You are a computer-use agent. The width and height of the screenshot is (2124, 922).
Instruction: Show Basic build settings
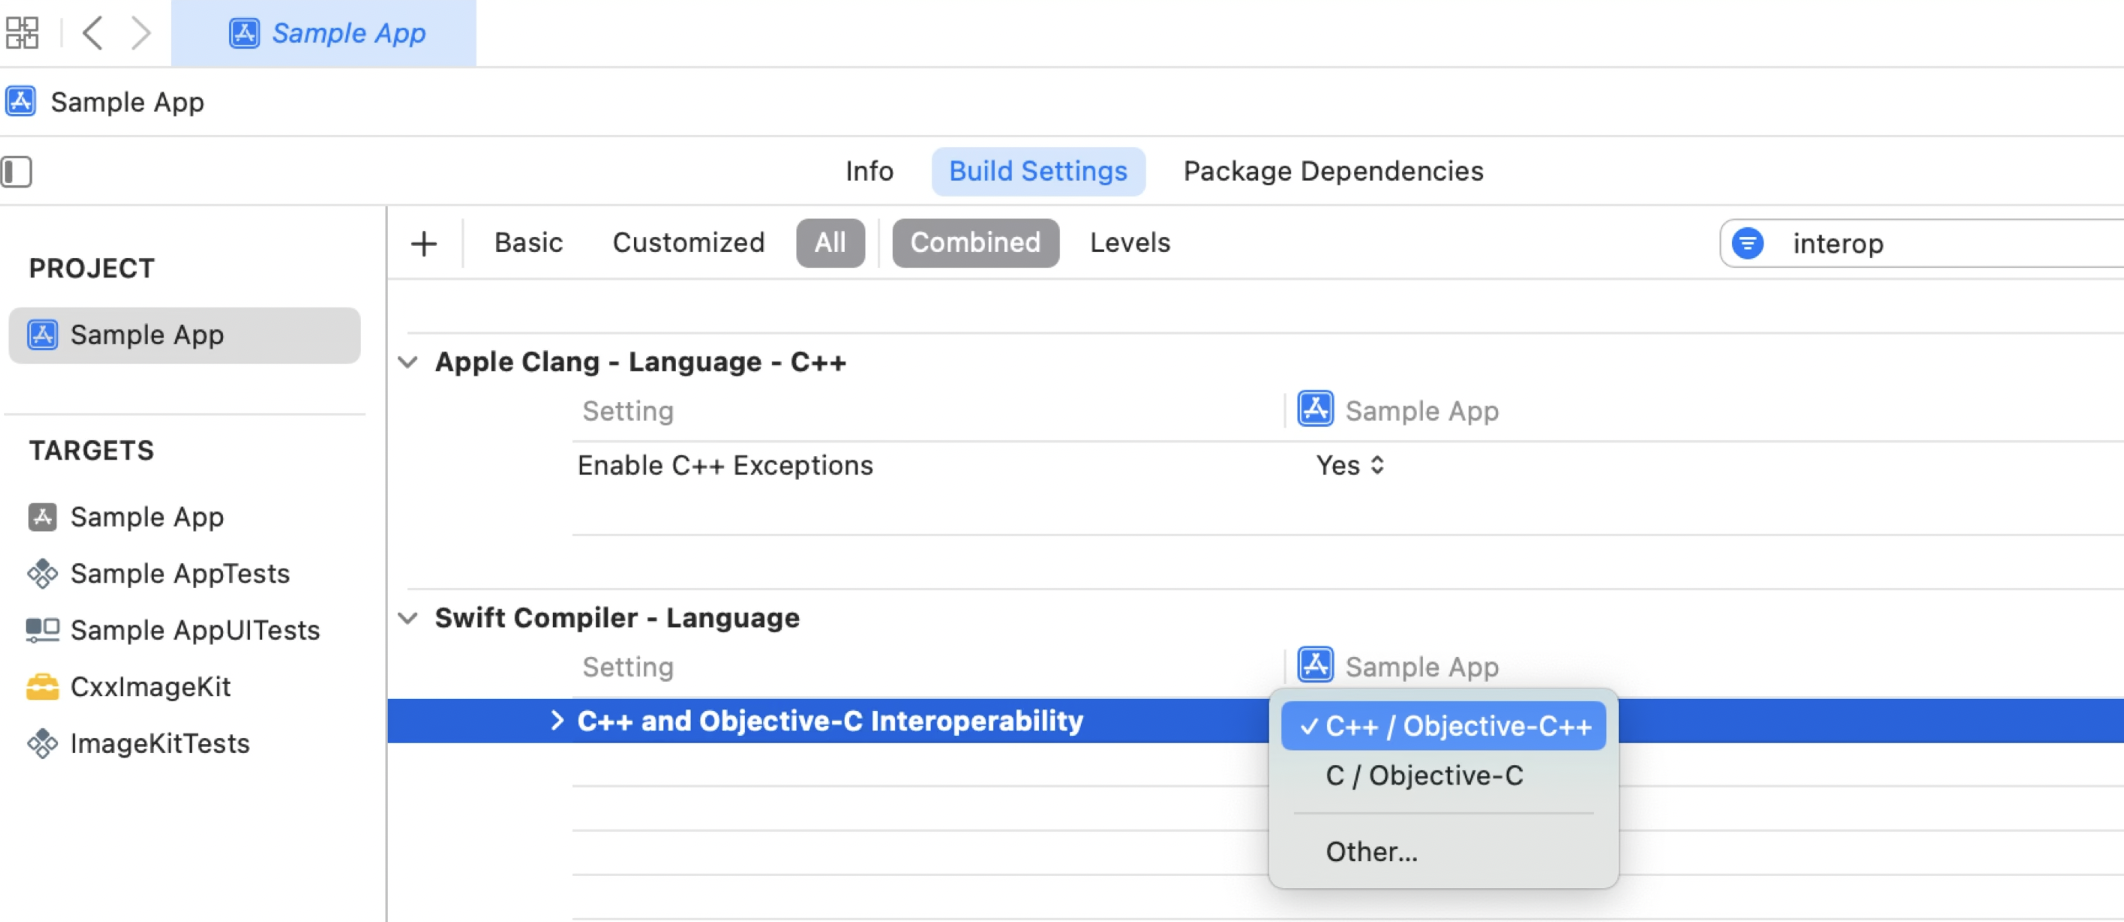[528, 243]
